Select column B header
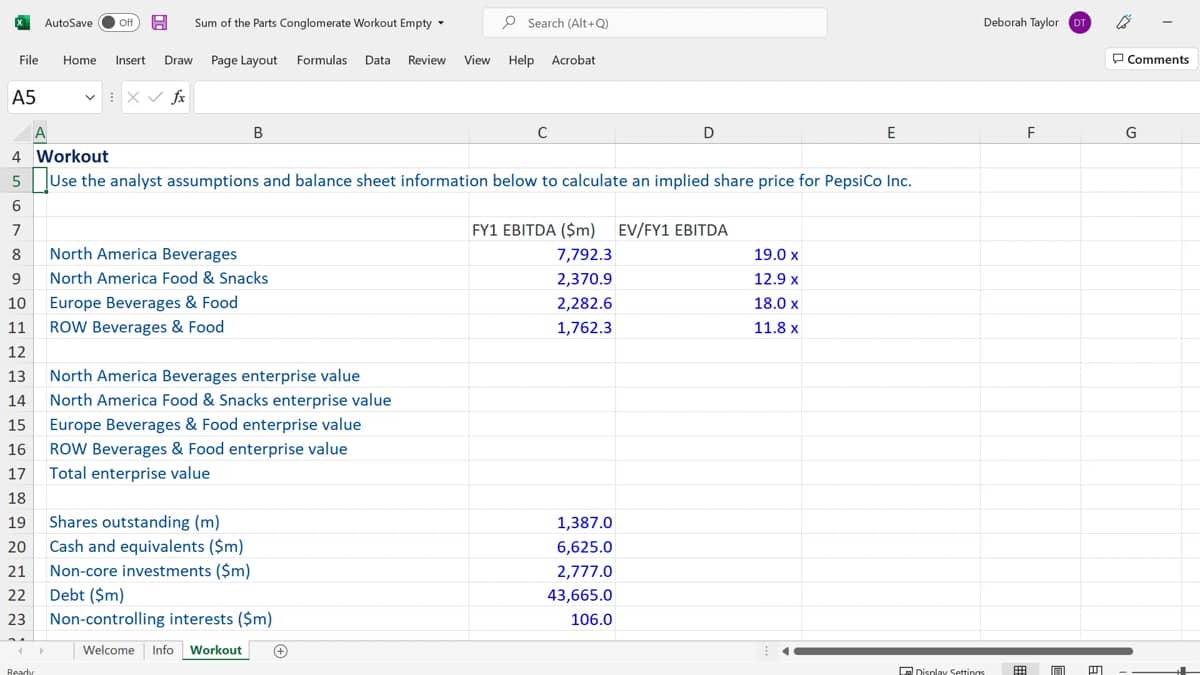Image resolution: width=1200 pixels, height=675 pixels. tap(258, 133)
